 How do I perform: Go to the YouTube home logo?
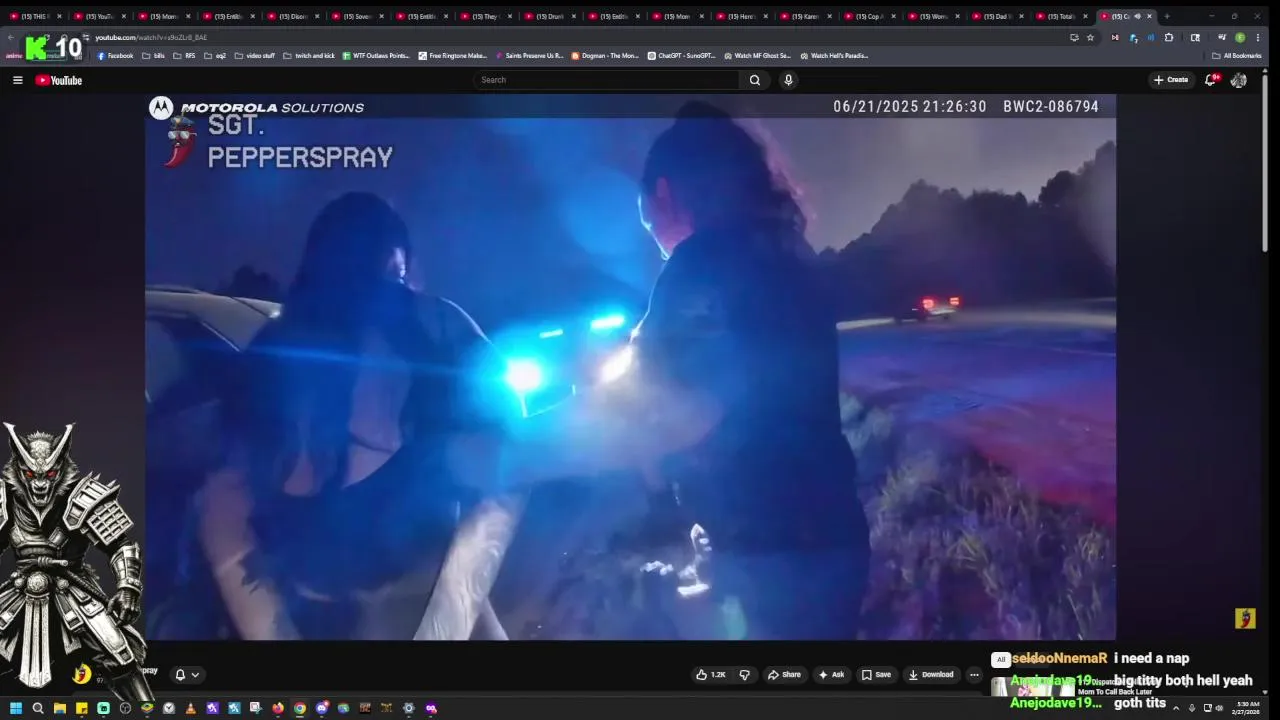click(59, 80)
